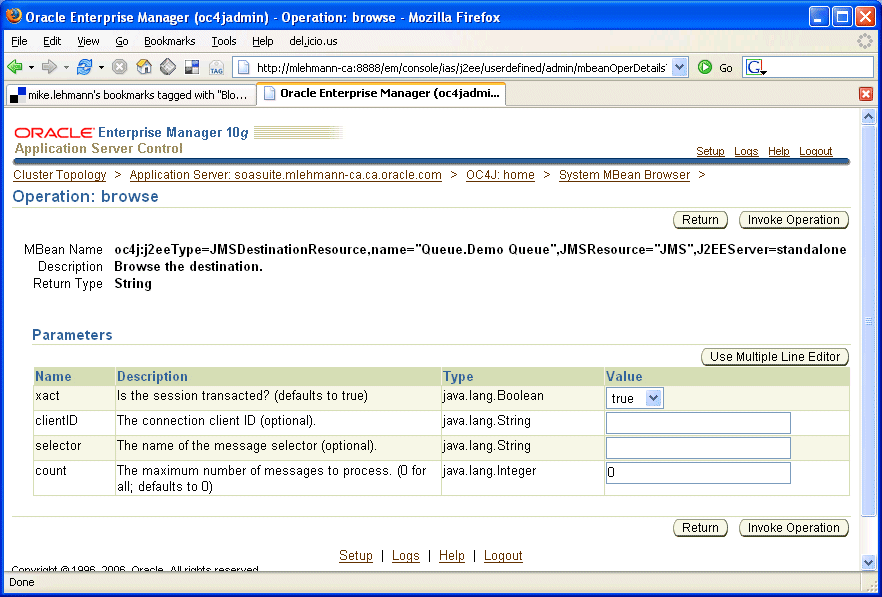Navigate to the OC4J: home breadcrumb
Screen dimensions: 882x597
pos(500,175)
